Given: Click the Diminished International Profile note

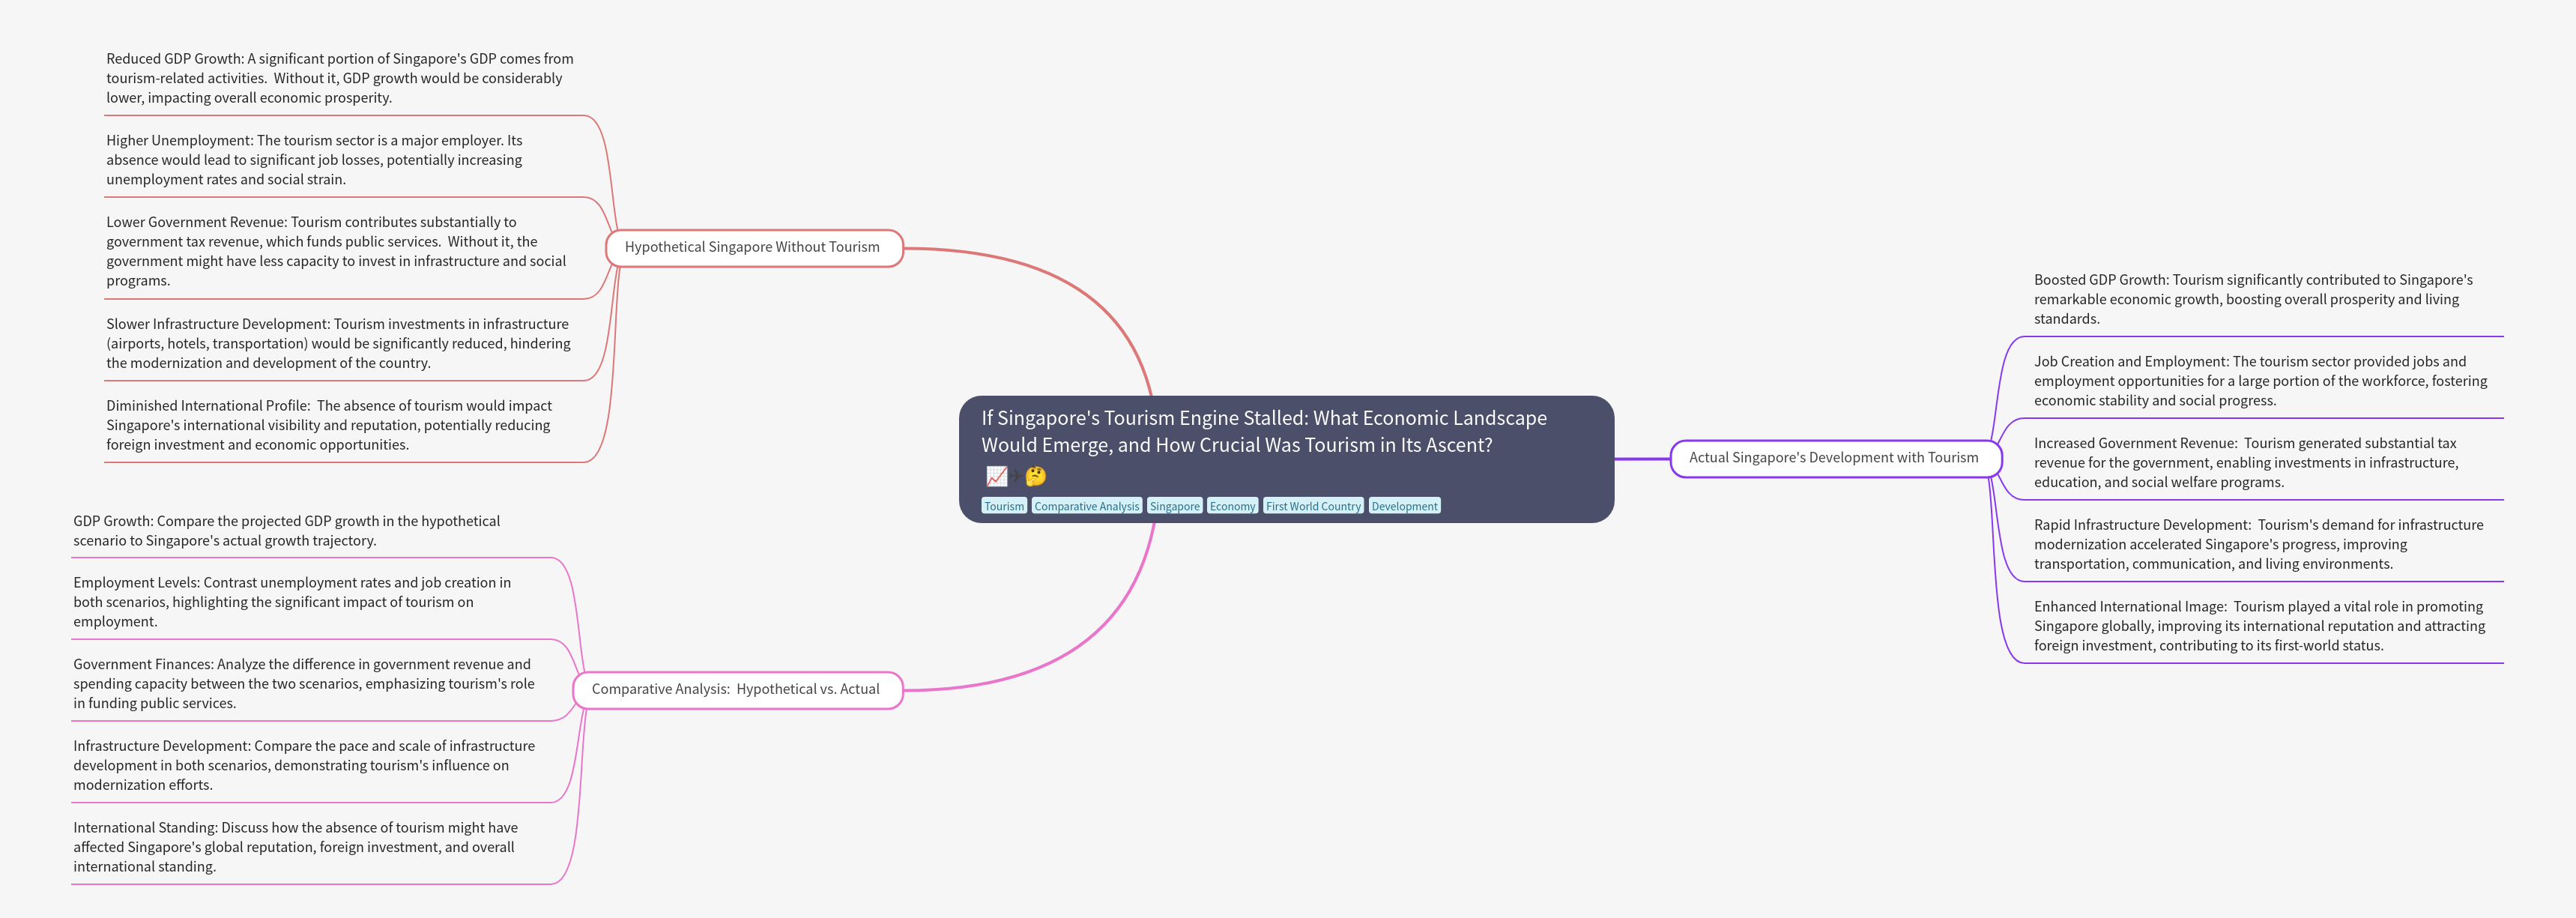Looking at the screenshot, I should 329,425.
